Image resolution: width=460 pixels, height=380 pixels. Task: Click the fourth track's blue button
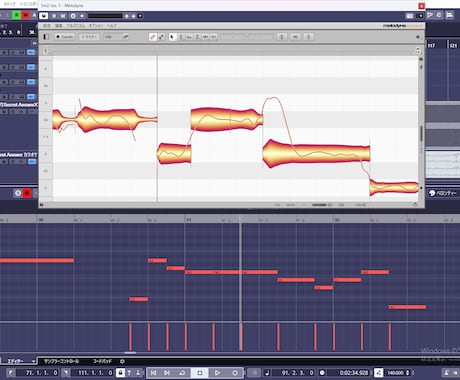[31, 97]
